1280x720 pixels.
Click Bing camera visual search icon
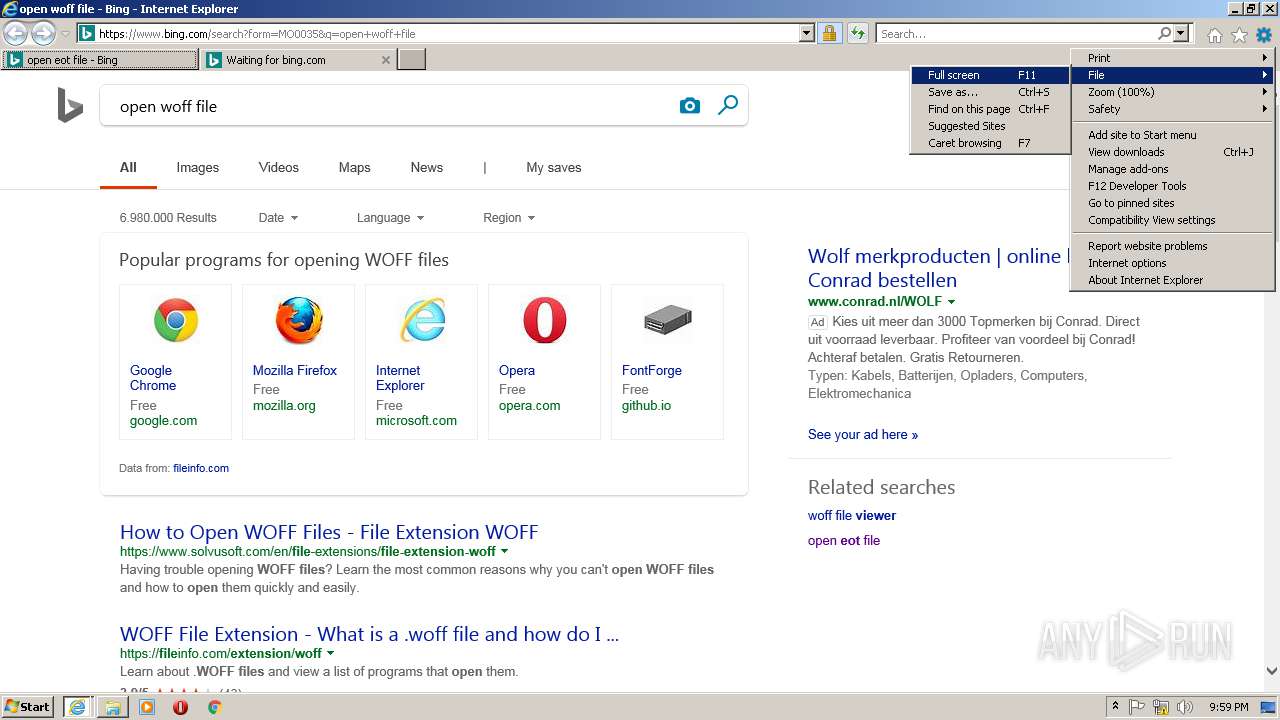click(690, 106)
